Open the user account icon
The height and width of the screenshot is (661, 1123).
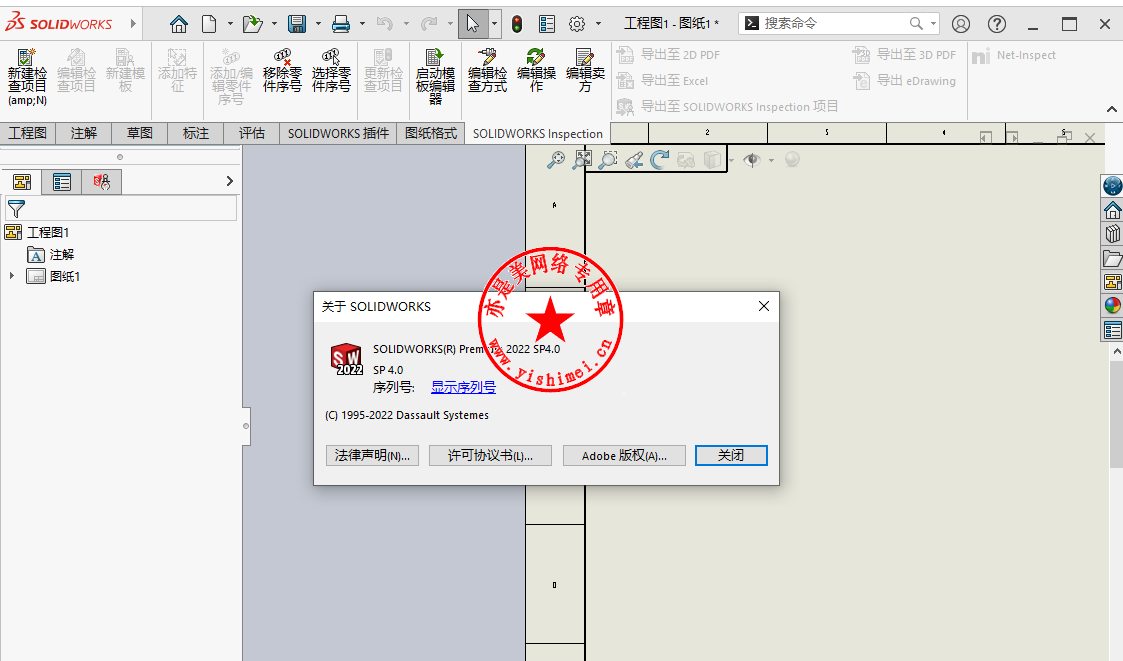[x=961, y=24]
